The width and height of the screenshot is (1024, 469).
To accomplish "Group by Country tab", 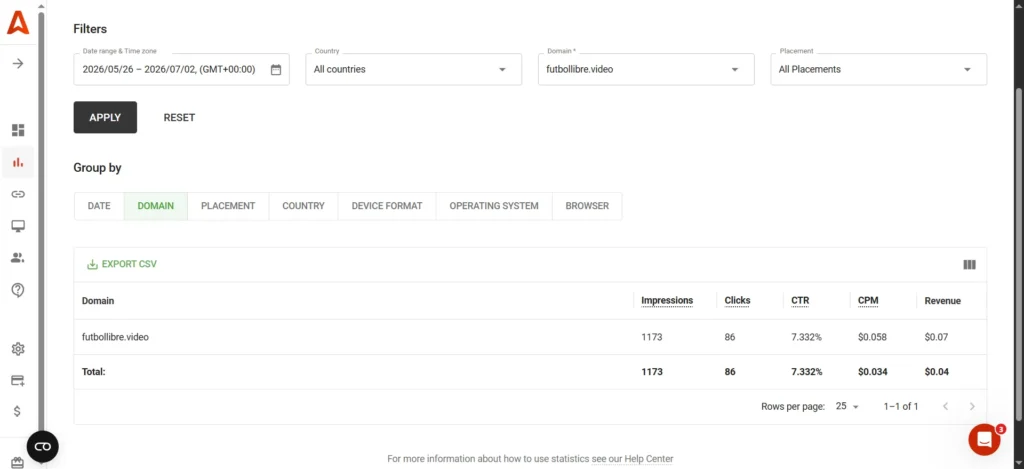I will click(x=303, y=206).
